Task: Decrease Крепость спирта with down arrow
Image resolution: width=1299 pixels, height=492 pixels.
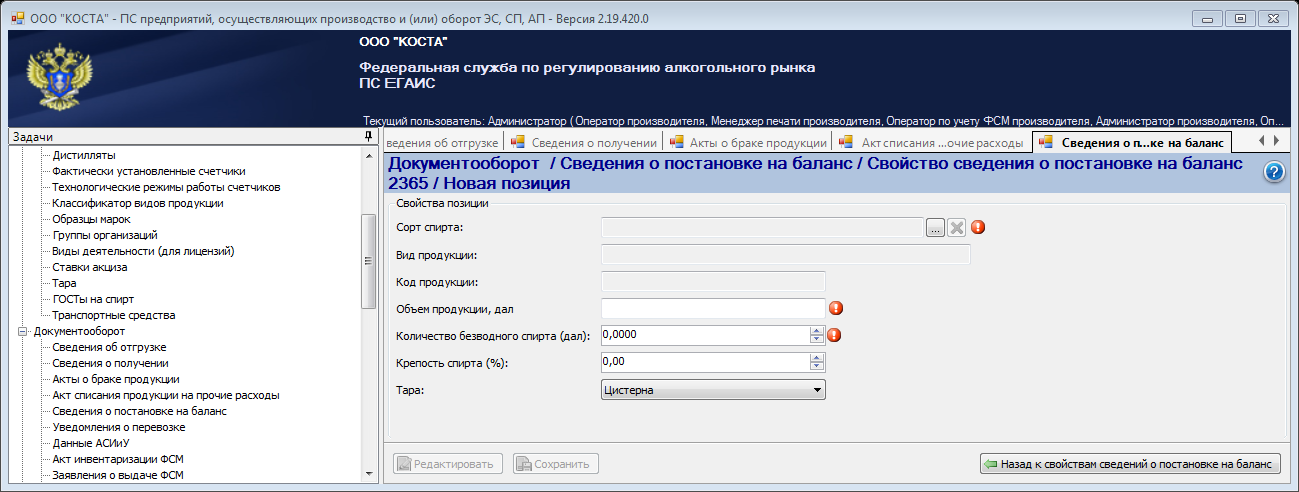Action: pos(816,366)
